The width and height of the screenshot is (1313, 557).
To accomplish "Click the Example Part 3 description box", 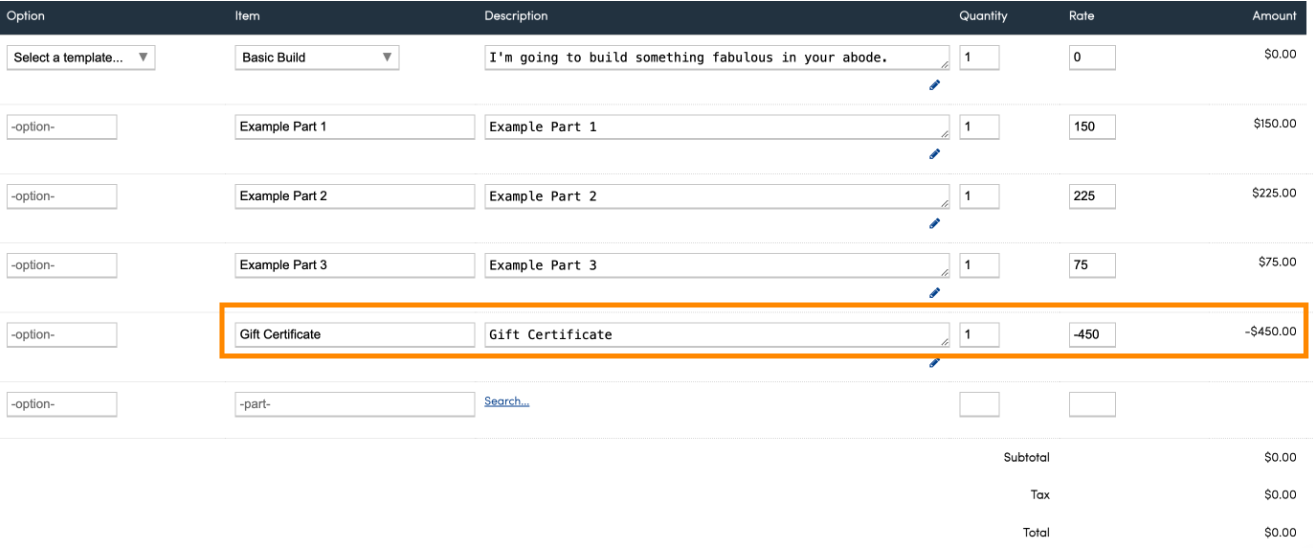I will pos(716,266).
